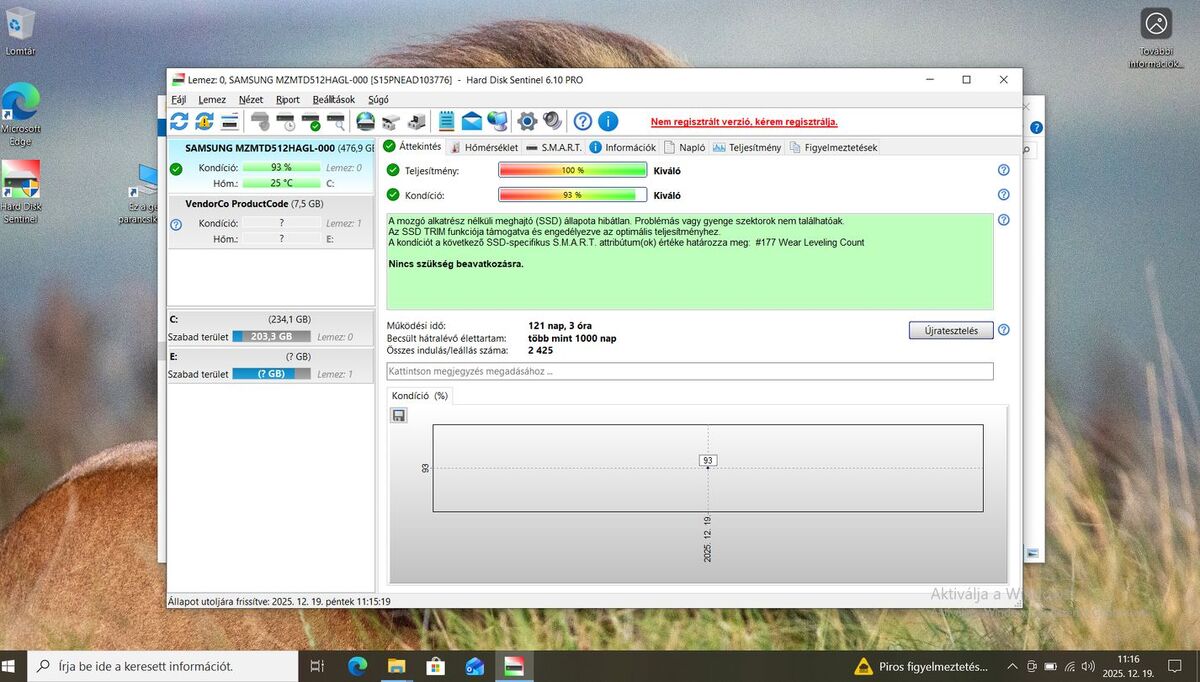Select the SAMSUNG MZMTD512HAGL-000 disk entry
The image size is (1200, 682).
[271, 165]
